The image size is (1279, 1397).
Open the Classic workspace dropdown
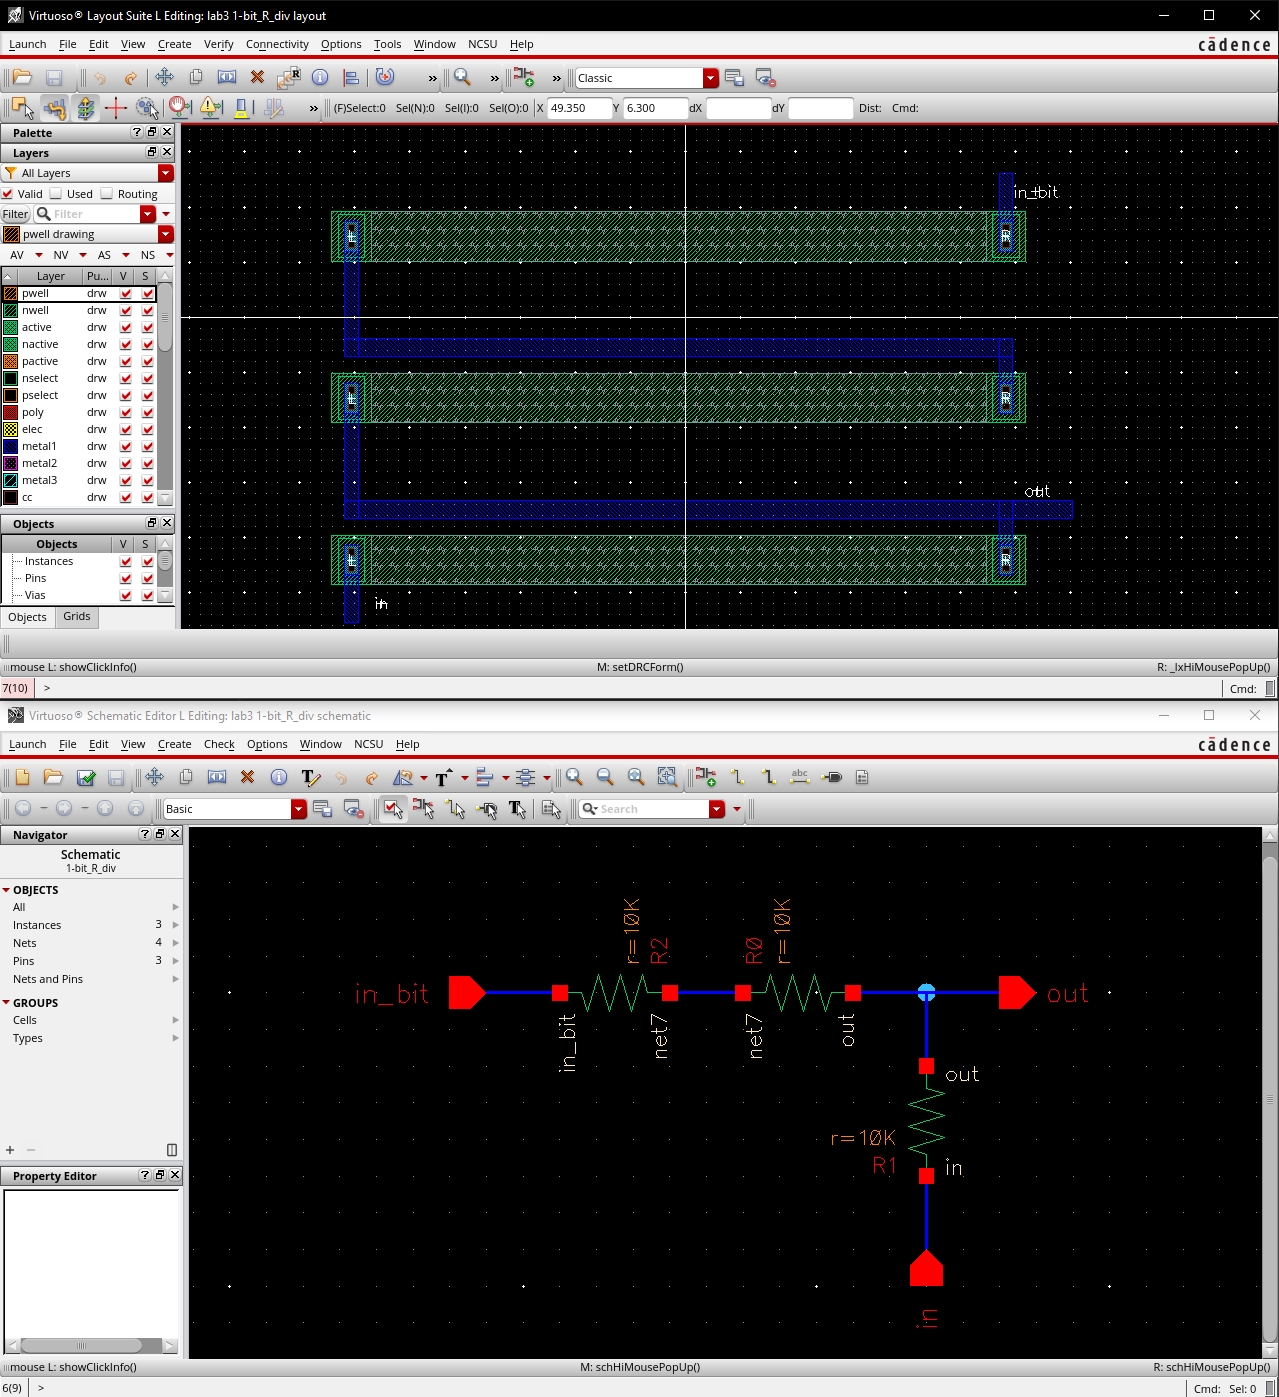pyautogui.click(x=710, y=78)
